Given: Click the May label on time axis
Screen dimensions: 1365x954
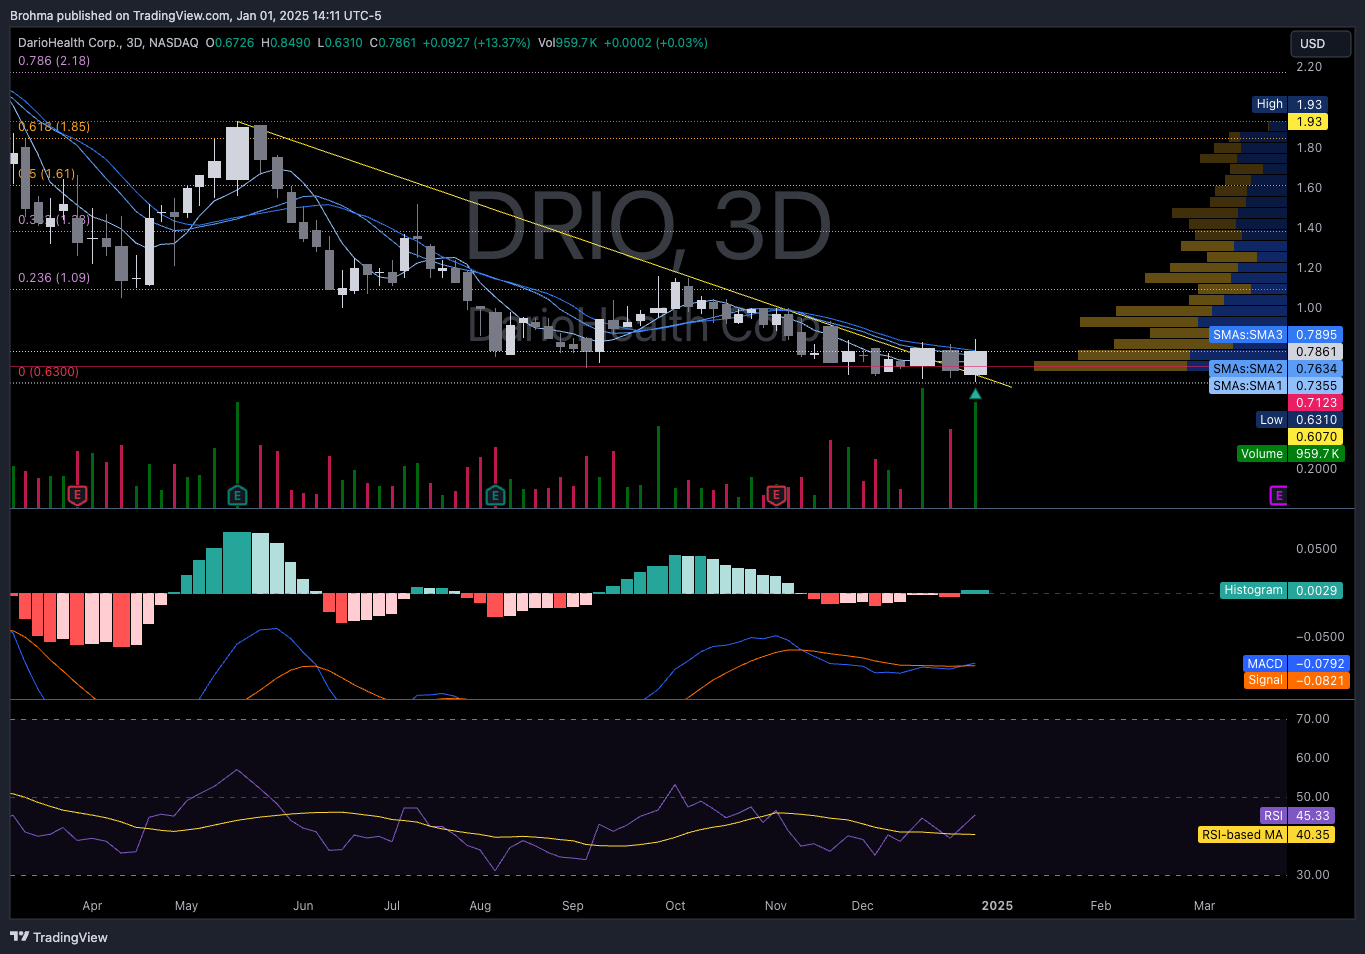Looking at the screenshot, I should pos(186,906).
